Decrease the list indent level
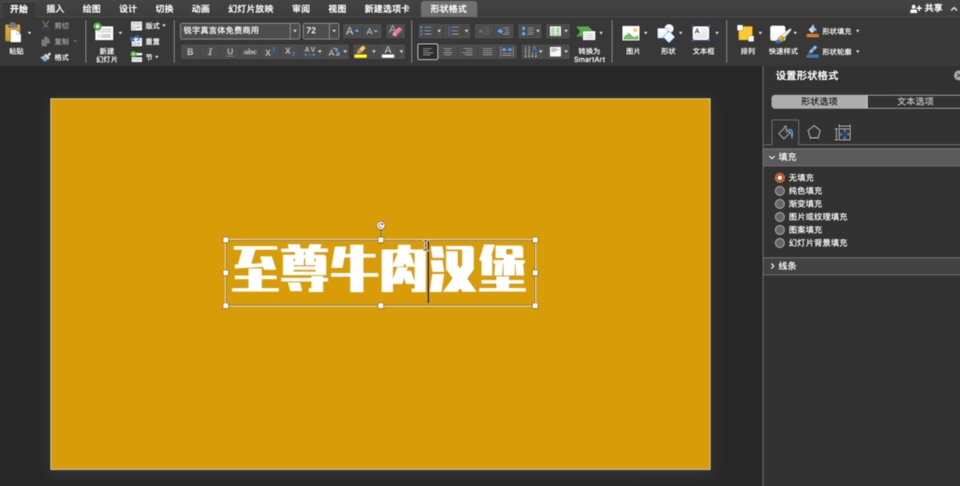Image resolution: width=960 pixels, height=486 pixels. tap(483, 31)
